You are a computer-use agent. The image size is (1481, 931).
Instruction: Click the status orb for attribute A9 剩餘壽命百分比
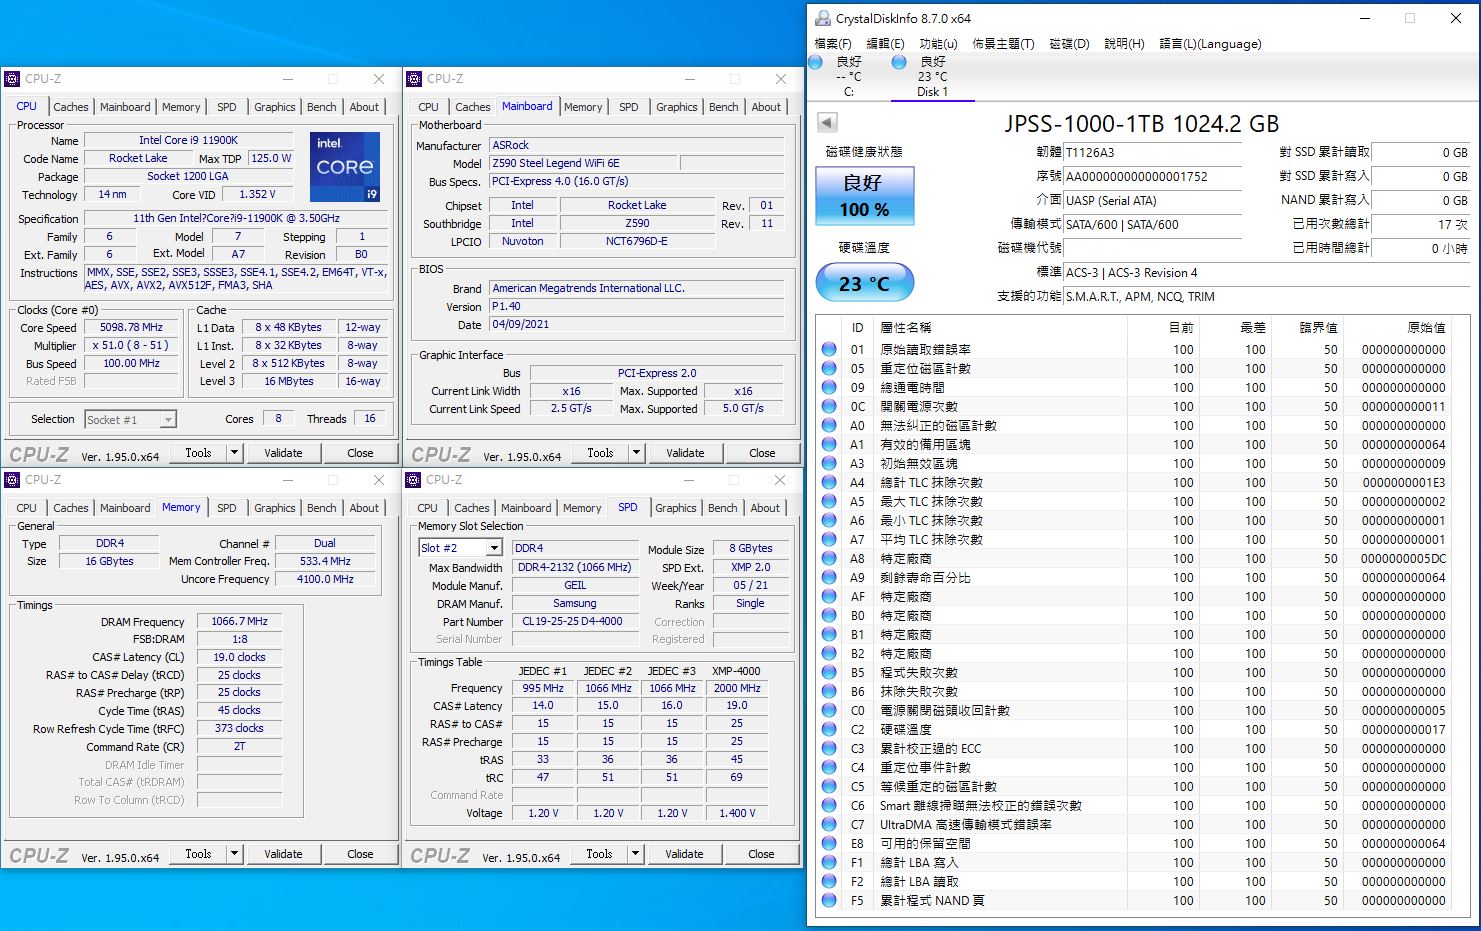829,577
